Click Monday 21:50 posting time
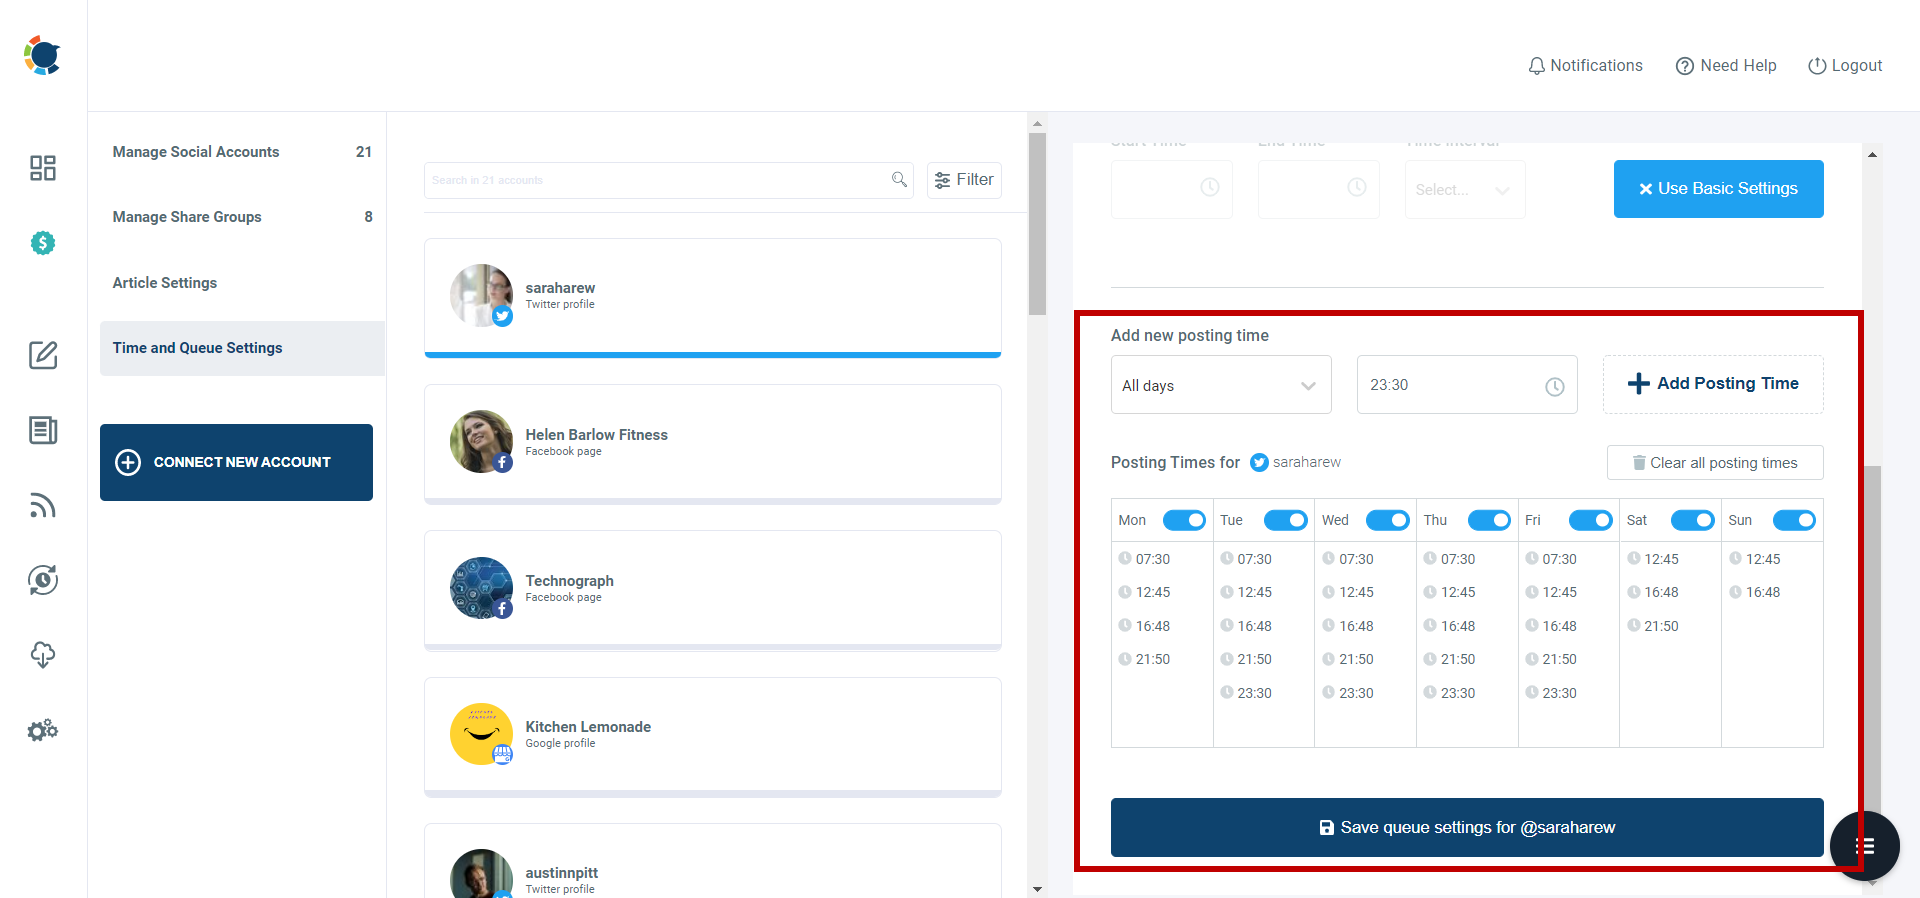 click(1144, 659)
